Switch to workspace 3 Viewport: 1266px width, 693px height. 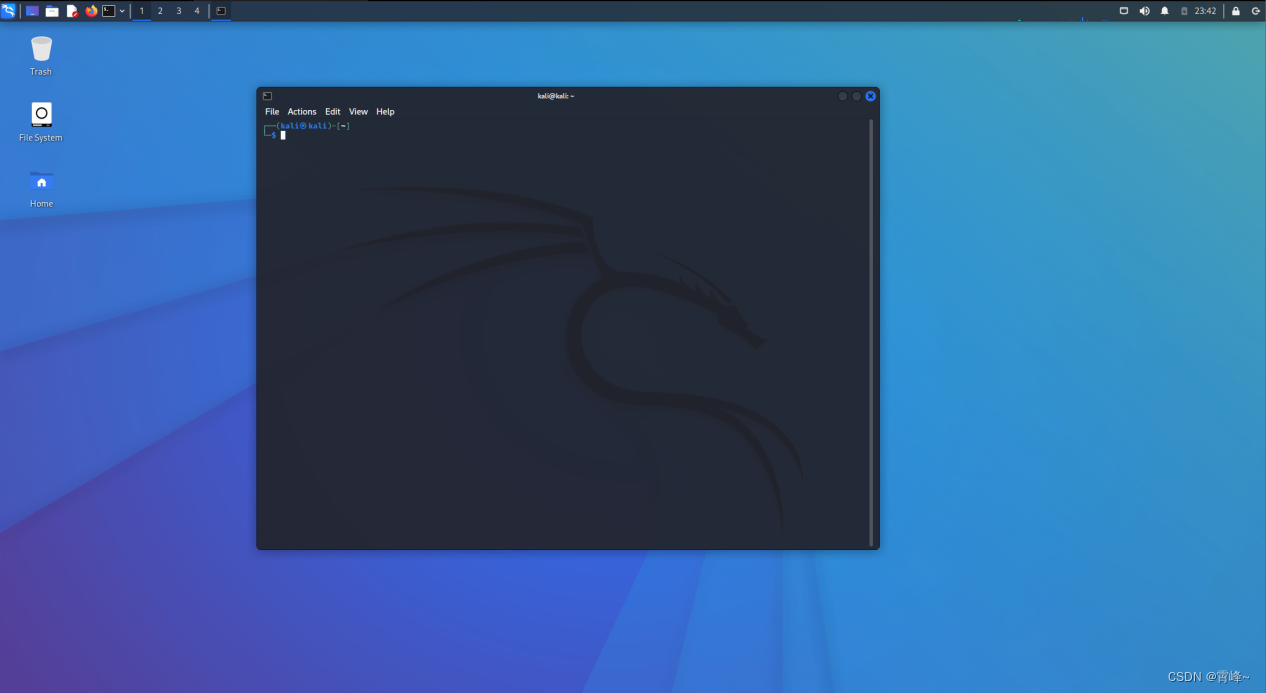coord(179,11)
